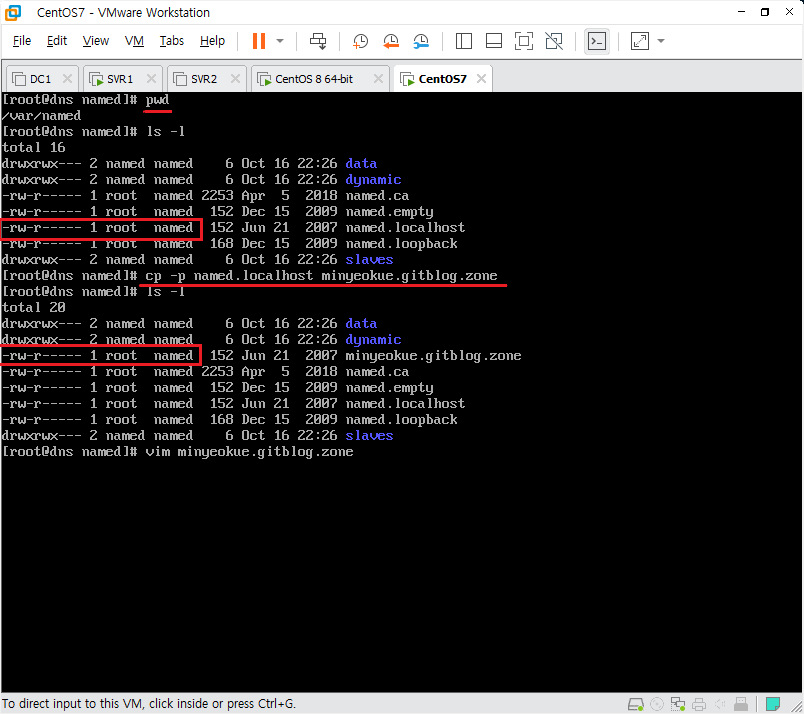Click inside the terminal at vim command
The height and width of the screenshot is (714, 804).
pos(249,452)
